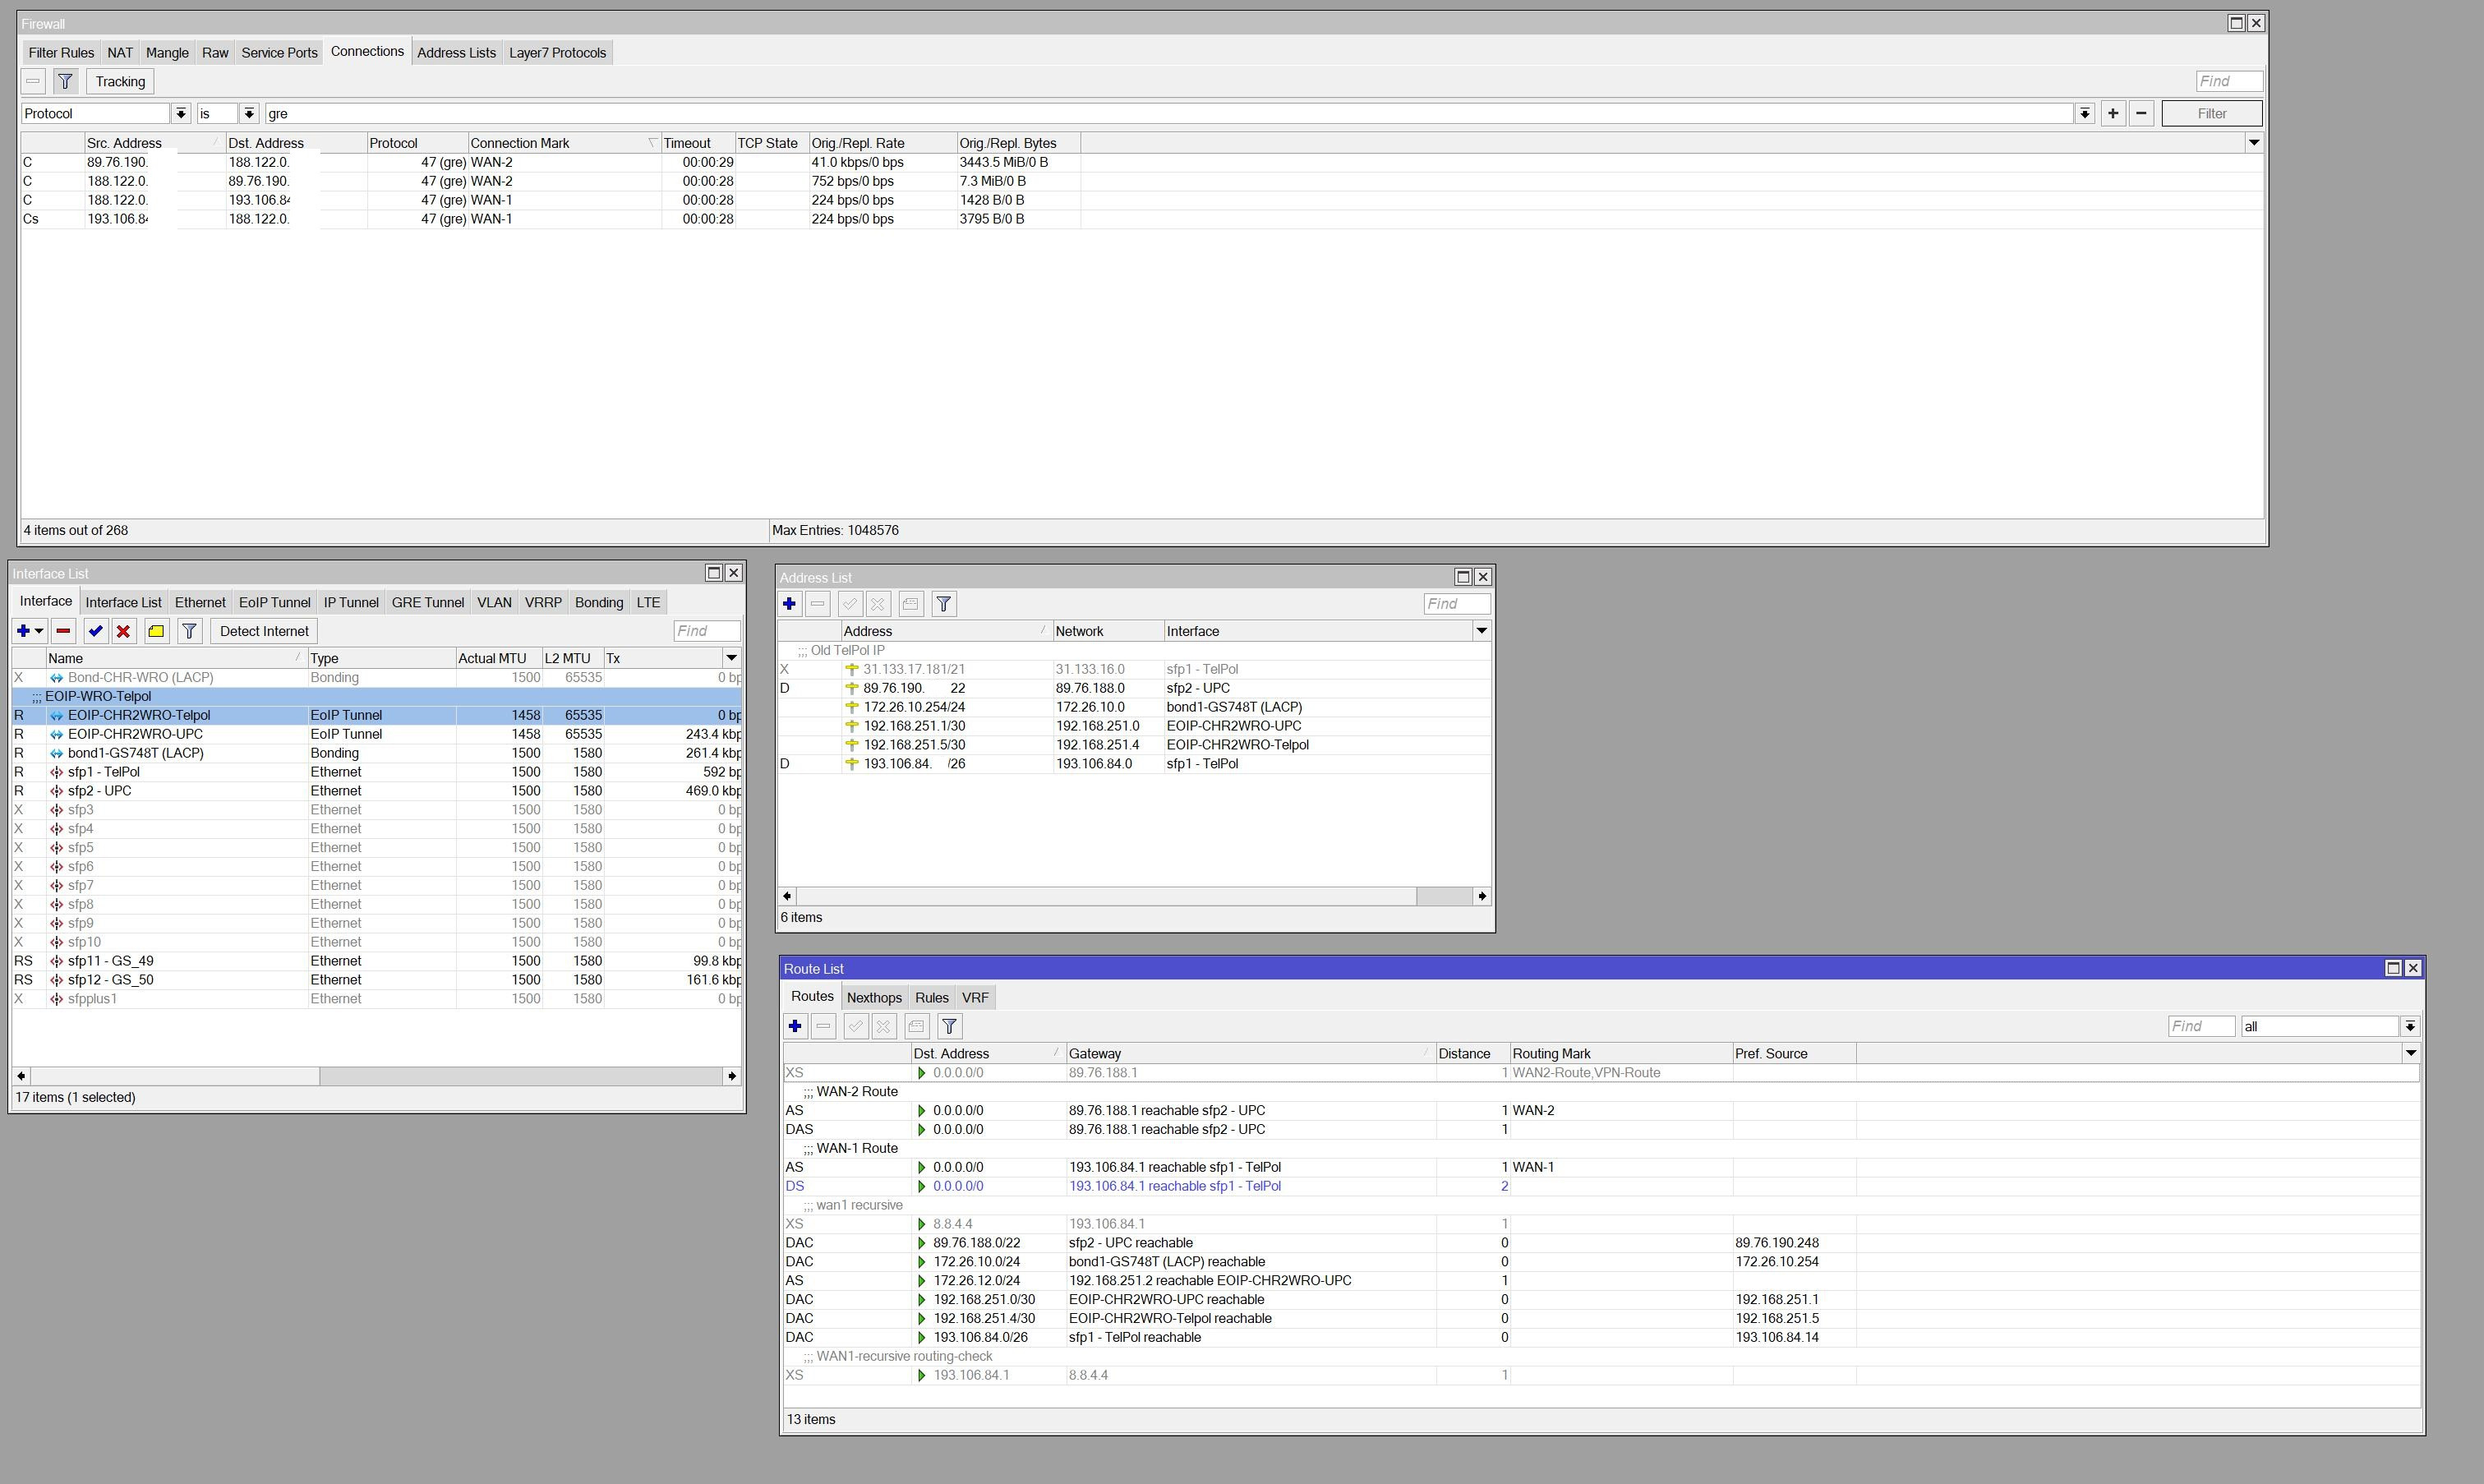2484x1484 pixels.
Task: Open the 'is' condition dropdown
Action: (x=249, y=114)
